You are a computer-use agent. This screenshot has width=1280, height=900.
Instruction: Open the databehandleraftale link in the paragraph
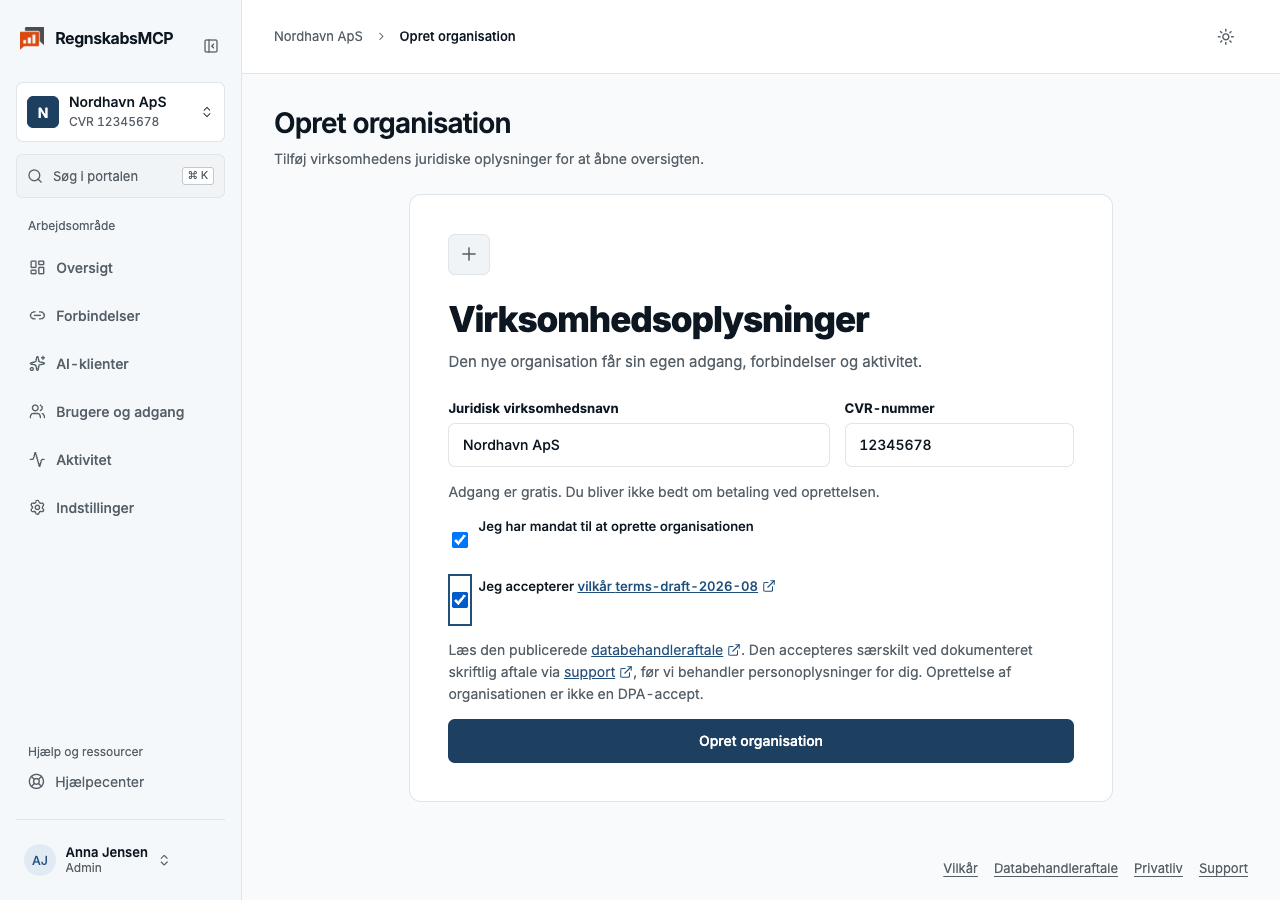pyautogui.click(x=657, y=650)
